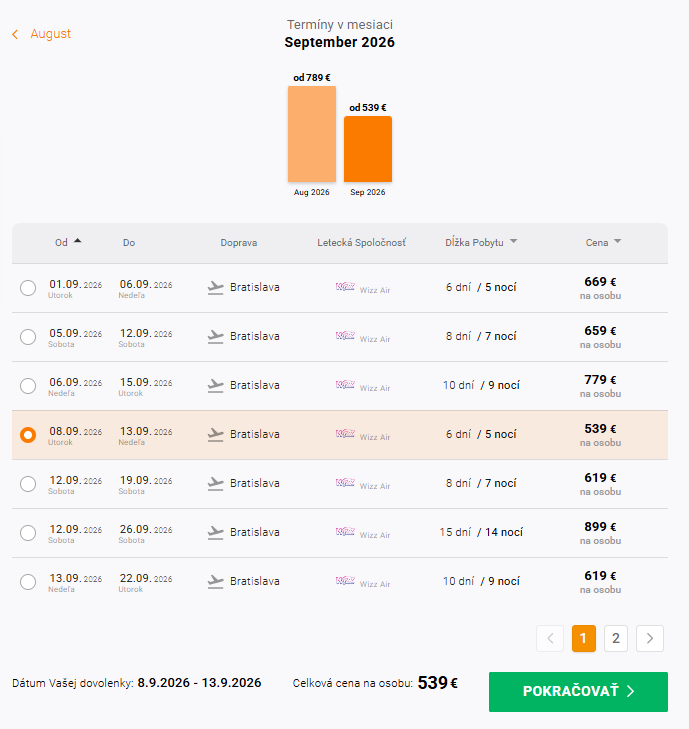The height and width of the screenshot is (729, 689).
Task: Choose the 06.09–15.09 term radio button
Action: pos(28,386)
